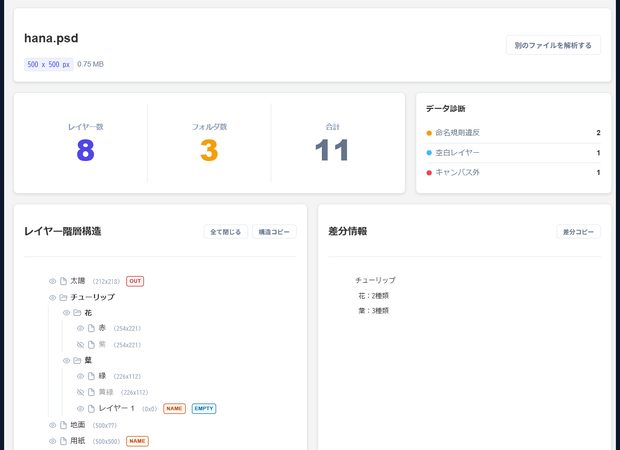Click 差分コピー button
Viewport: 620px width, 450px height.
click(x=578, y=232)
